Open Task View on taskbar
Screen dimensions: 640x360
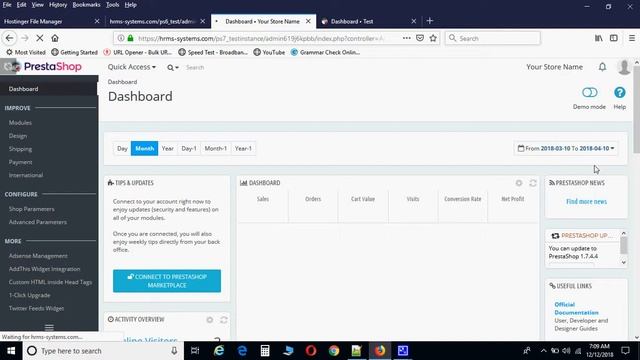(x=195, y=351)
